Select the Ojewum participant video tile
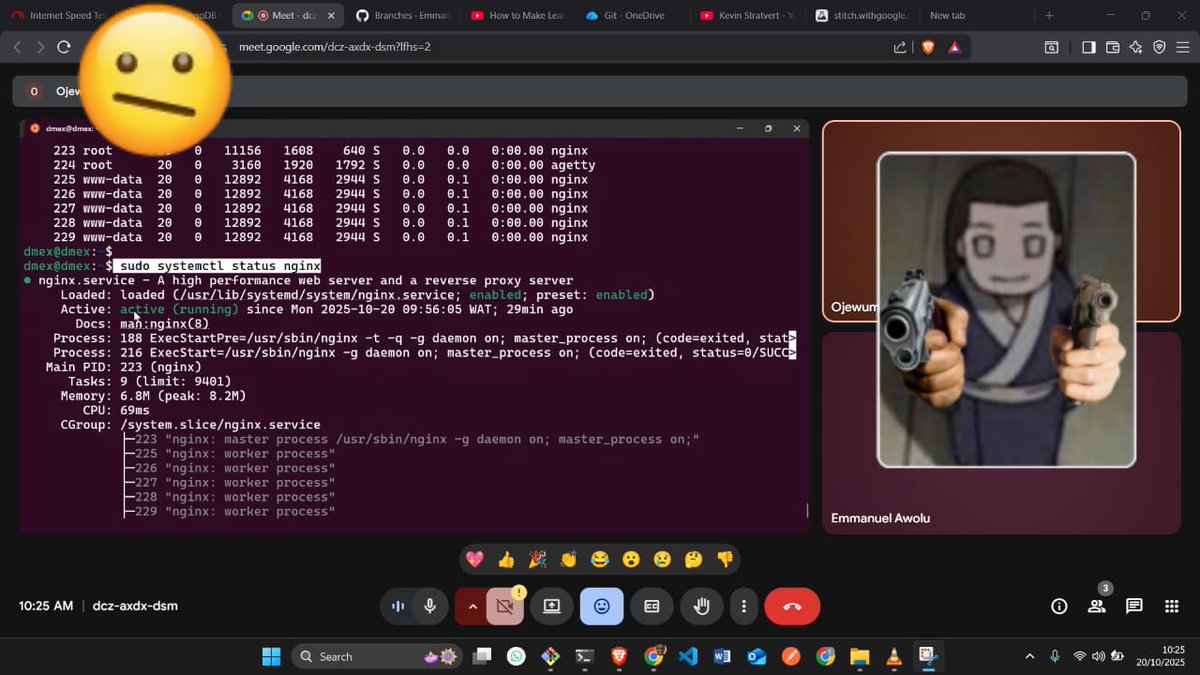Image resolution: width=1200 pixels, height=675 pixels. point(1001,221)
